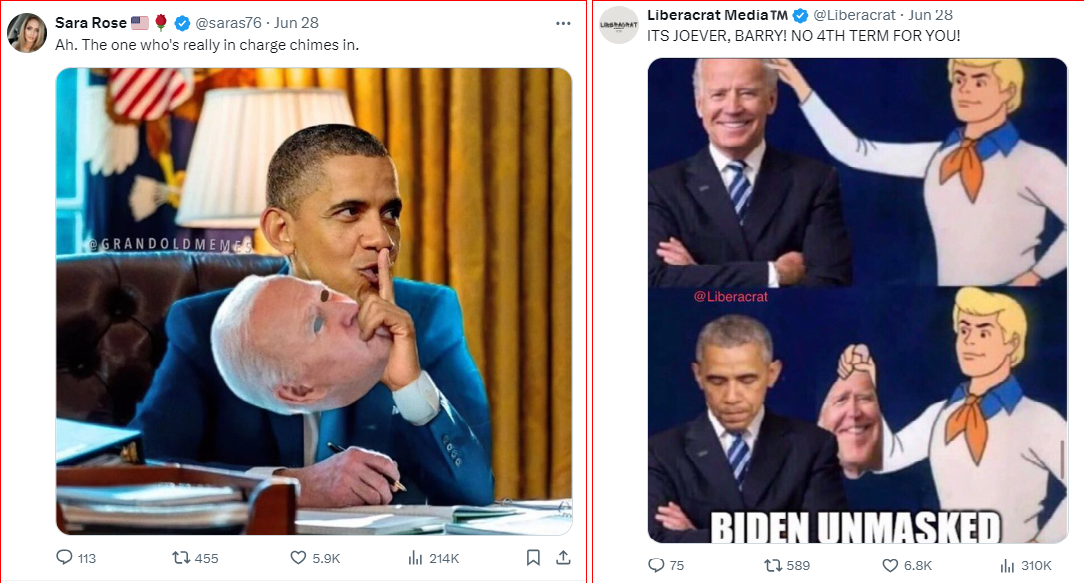Image resolution: width=1084 pixels, height=583 pixels.
Task: Bookmark Sara Rose's post
Action: point(533,557)
